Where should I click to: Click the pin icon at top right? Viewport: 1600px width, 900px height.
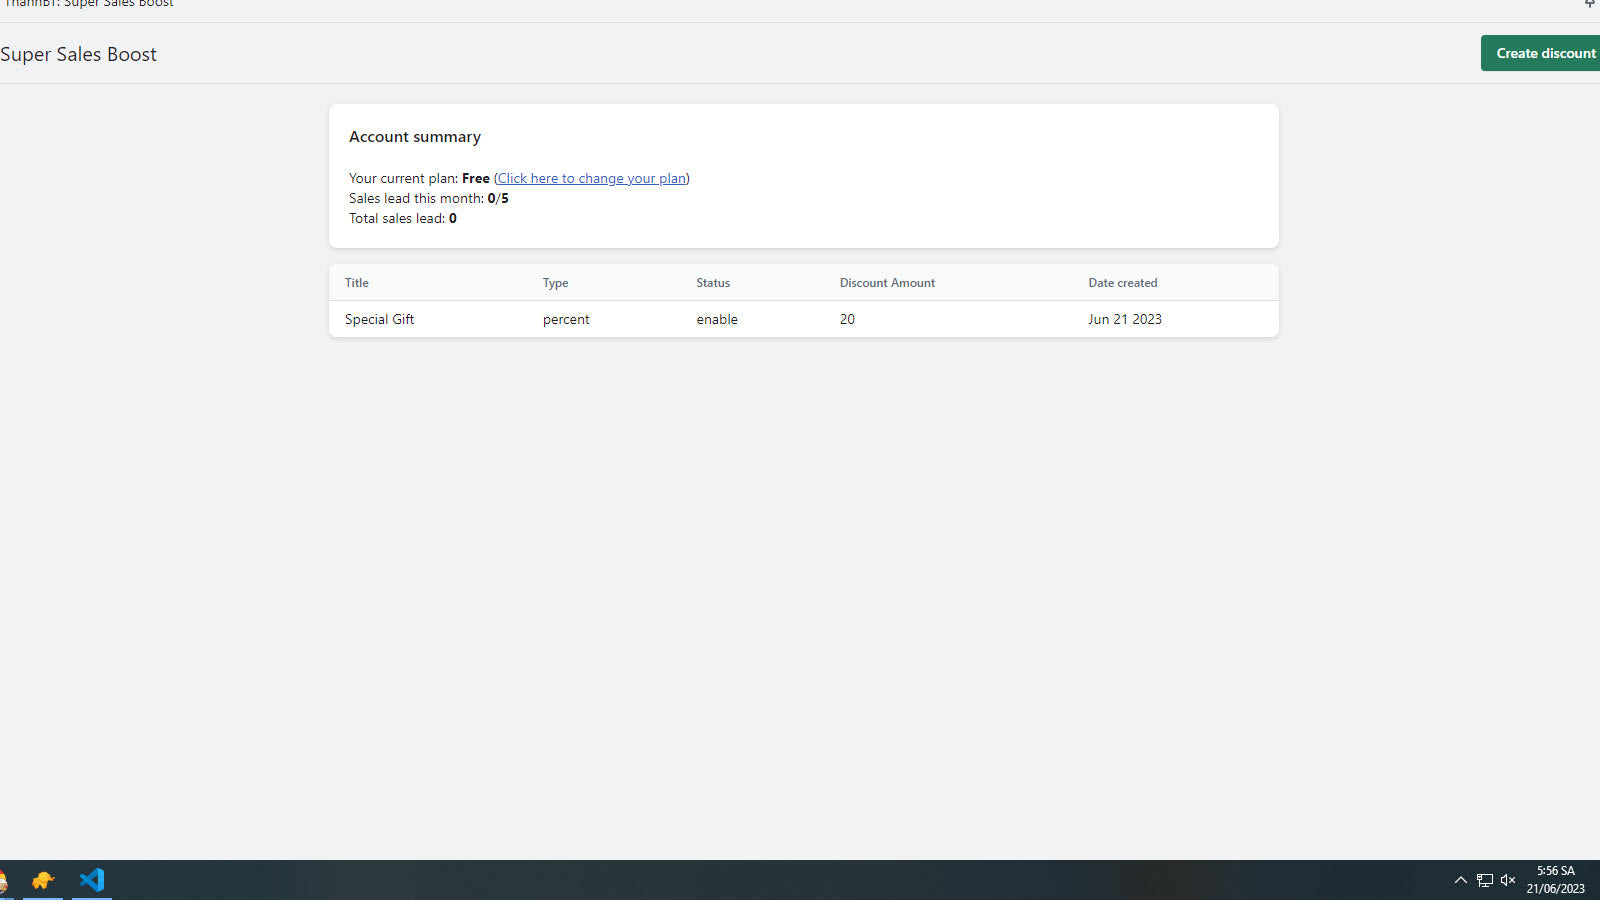(x=1590, y=4)
